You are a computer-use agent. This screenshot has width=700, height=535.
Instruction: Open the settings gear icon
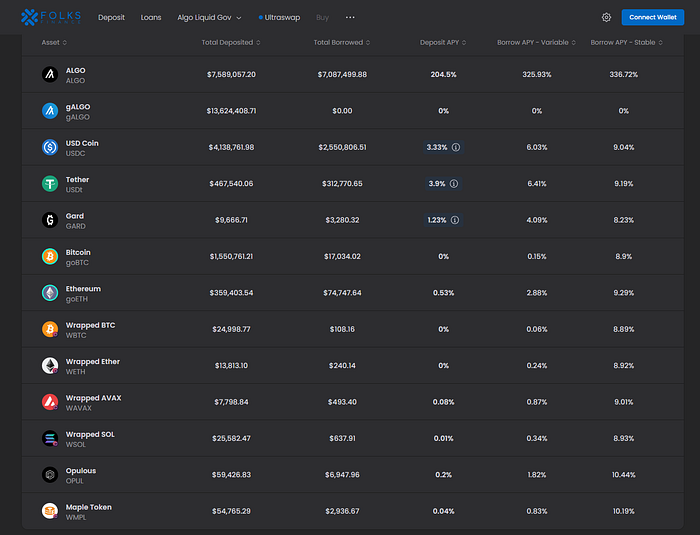pyautogui.click(x=606, y=17)
